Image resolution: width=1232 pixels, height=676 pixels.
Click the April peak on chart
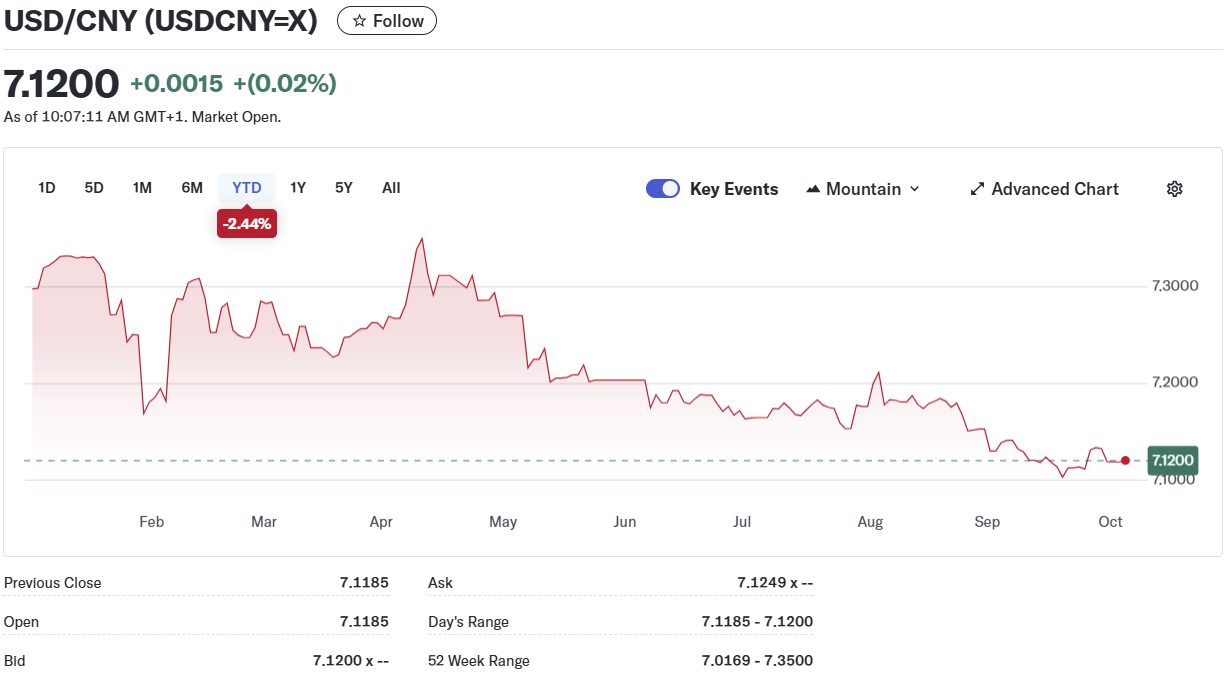click(422, 239)
